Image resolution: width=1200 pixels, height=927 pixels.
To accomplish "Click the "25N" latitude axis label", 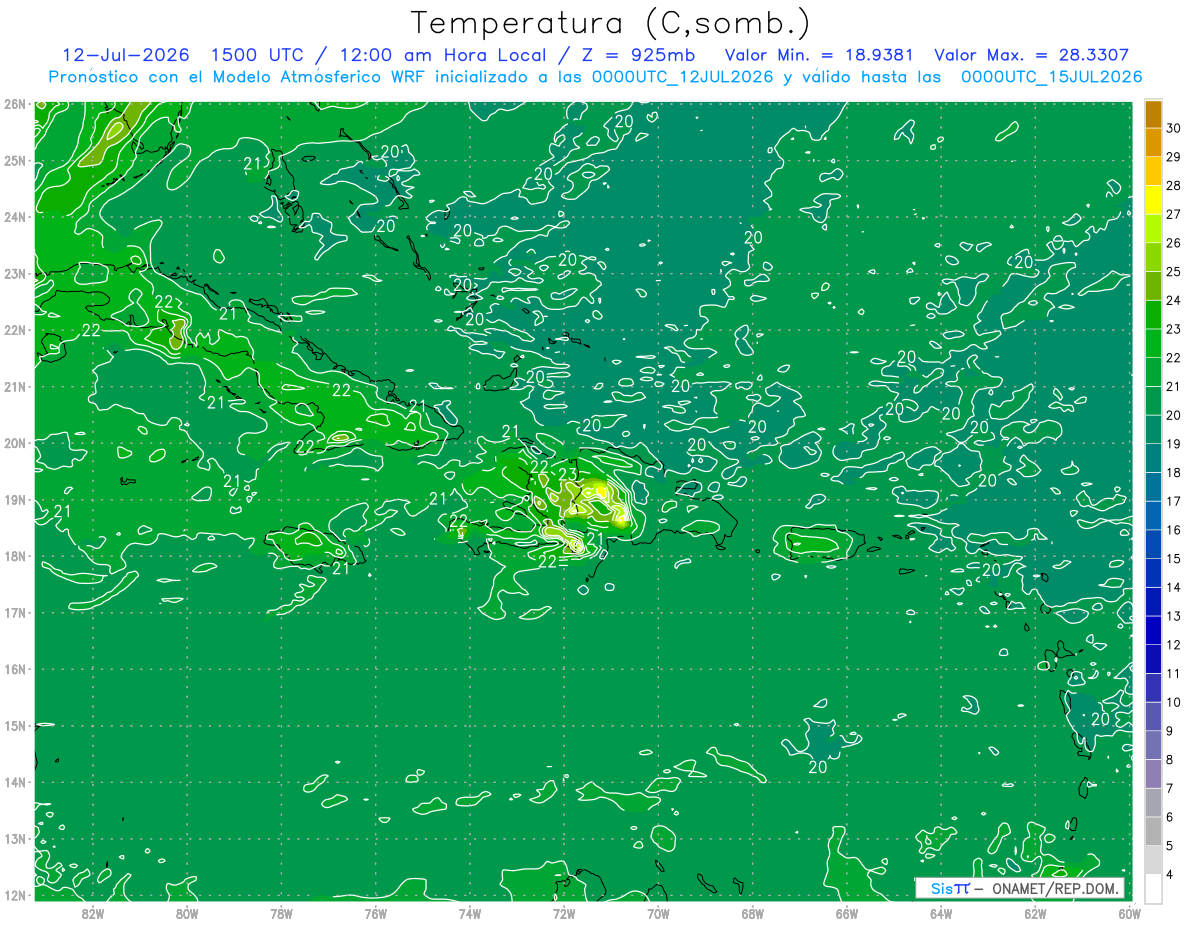I will point(14,161).
